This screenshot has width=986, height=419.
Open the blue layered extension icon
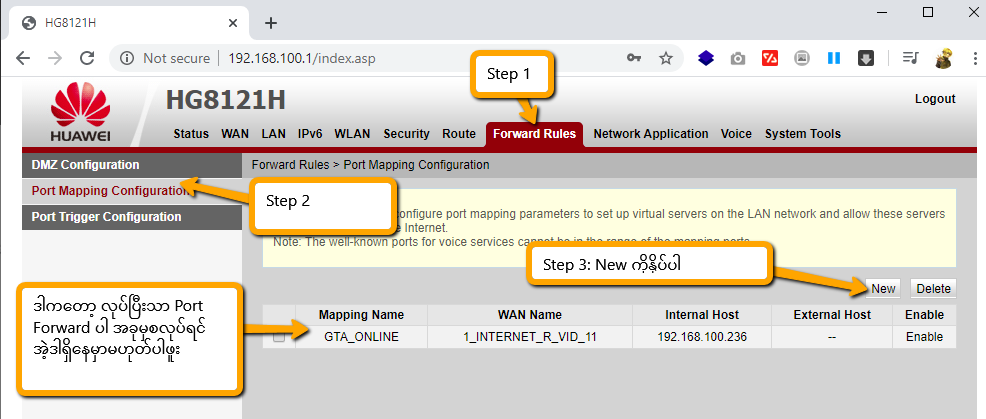pos(706,59)
